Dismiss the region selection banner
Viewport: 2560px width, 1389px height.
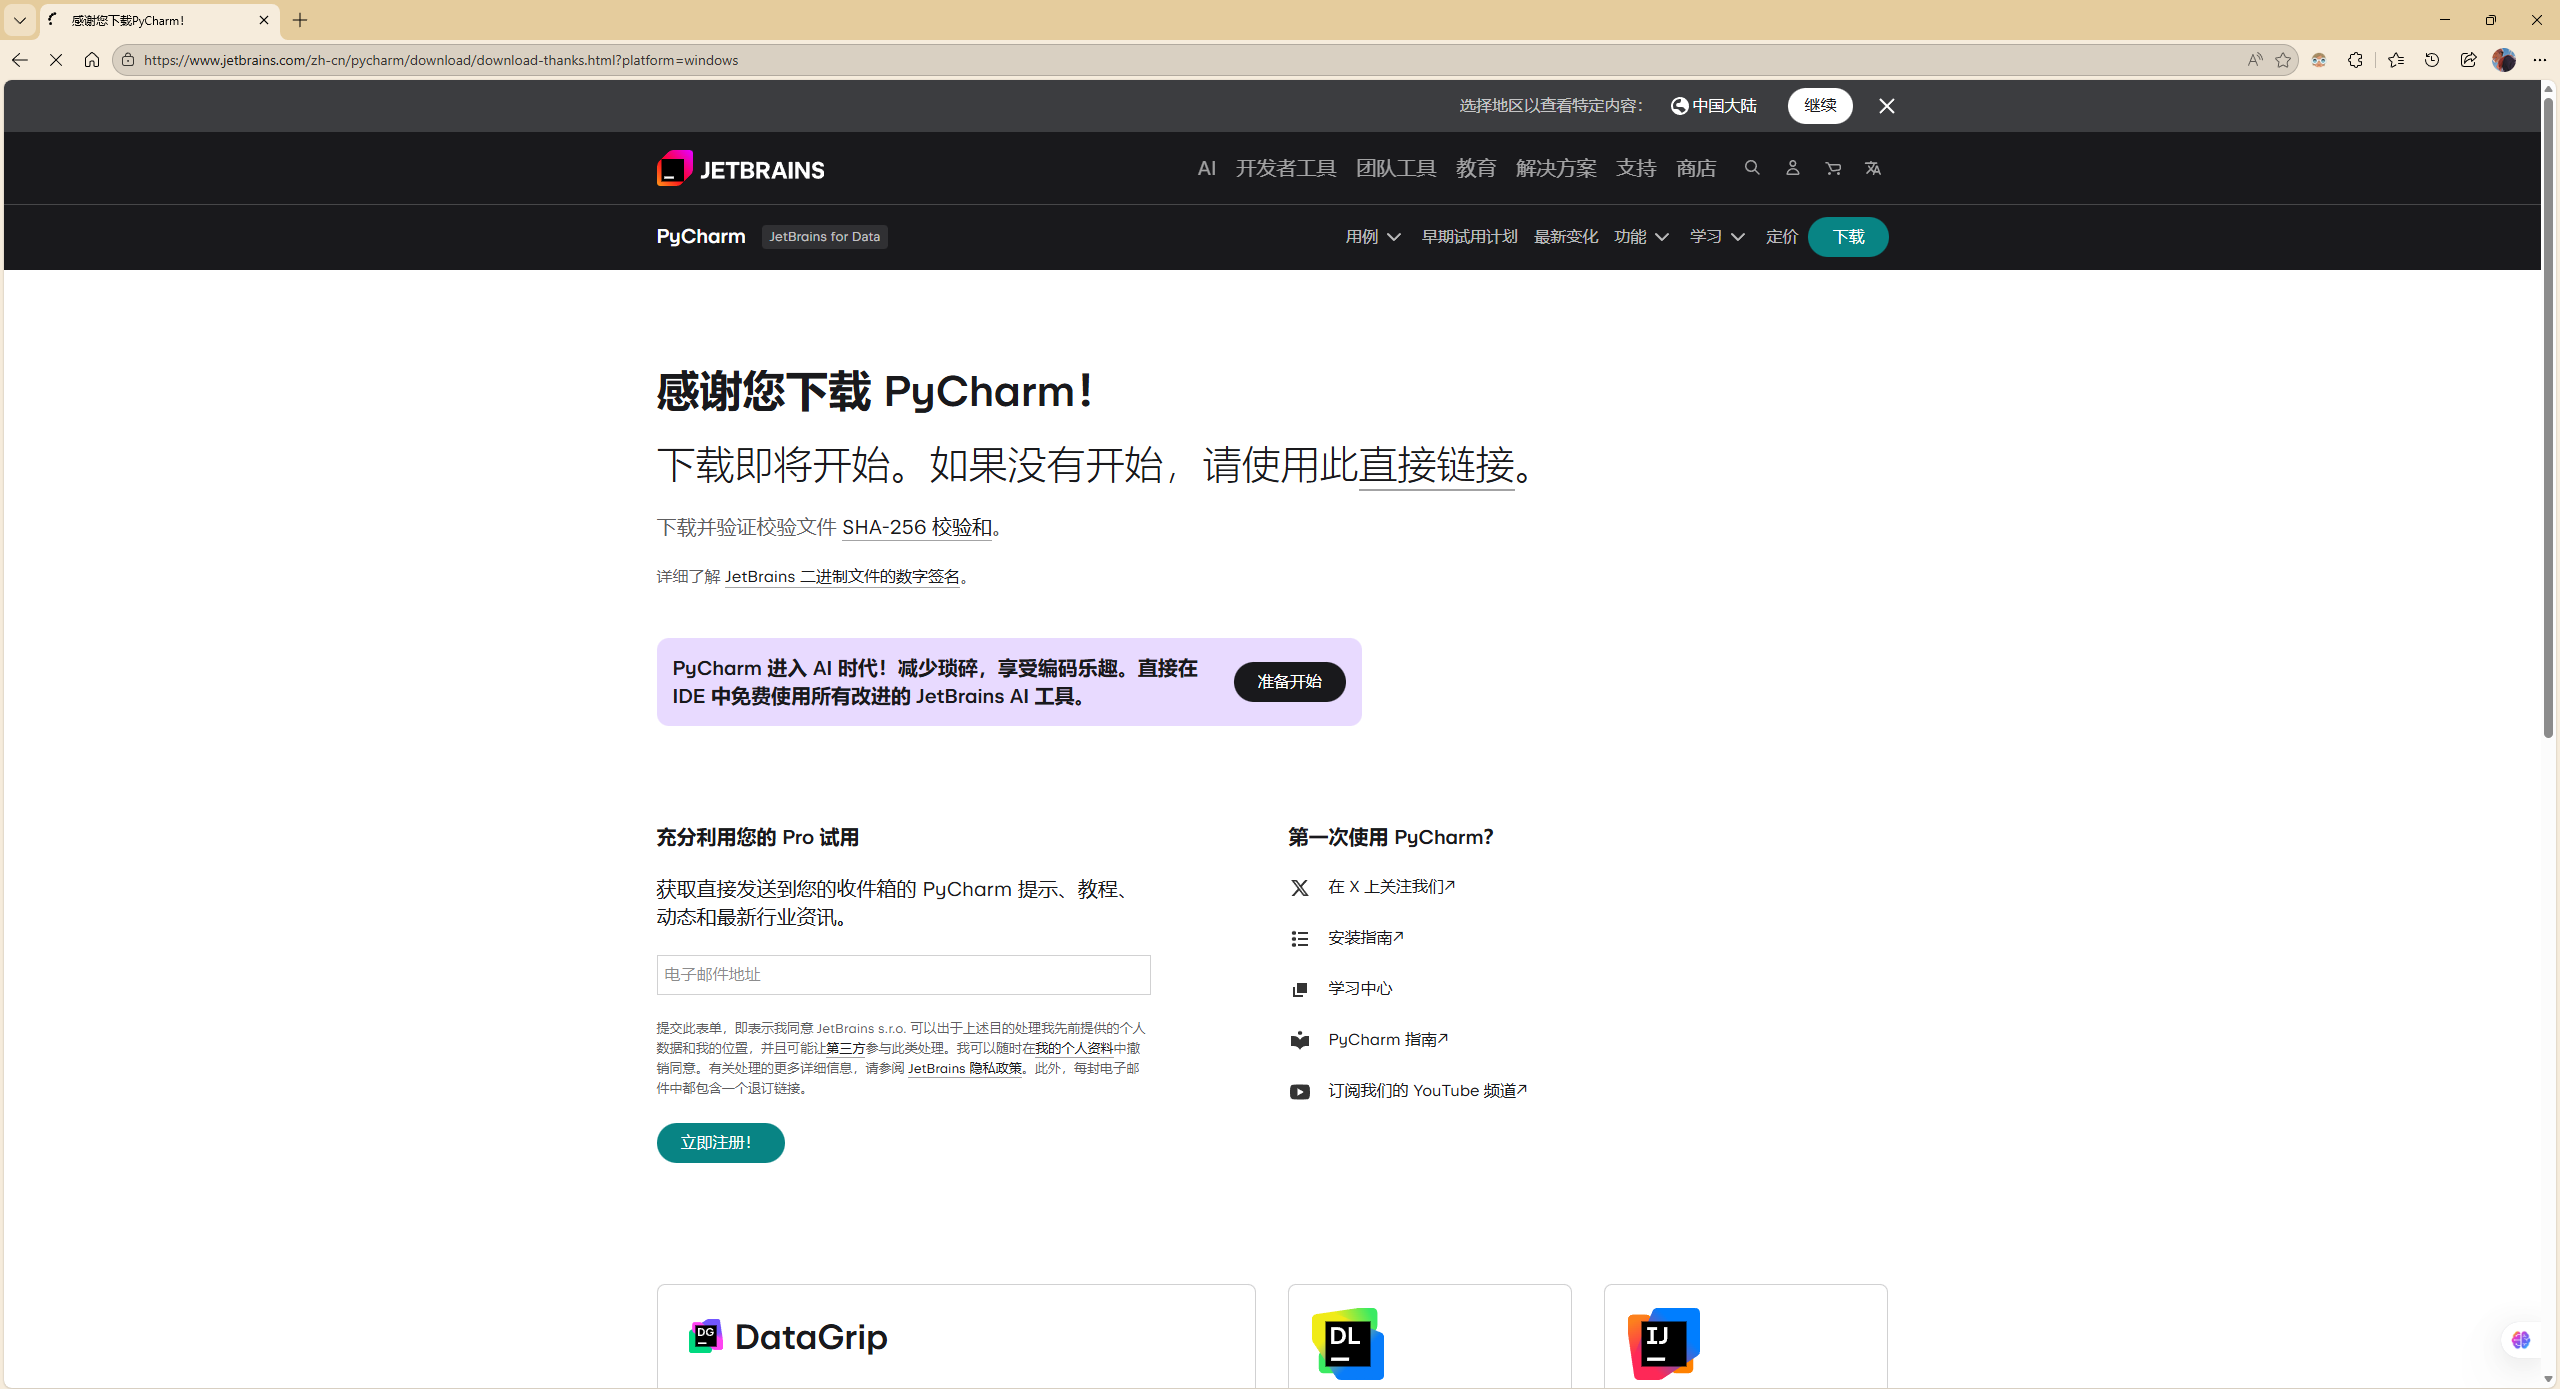pos(1887,106)
